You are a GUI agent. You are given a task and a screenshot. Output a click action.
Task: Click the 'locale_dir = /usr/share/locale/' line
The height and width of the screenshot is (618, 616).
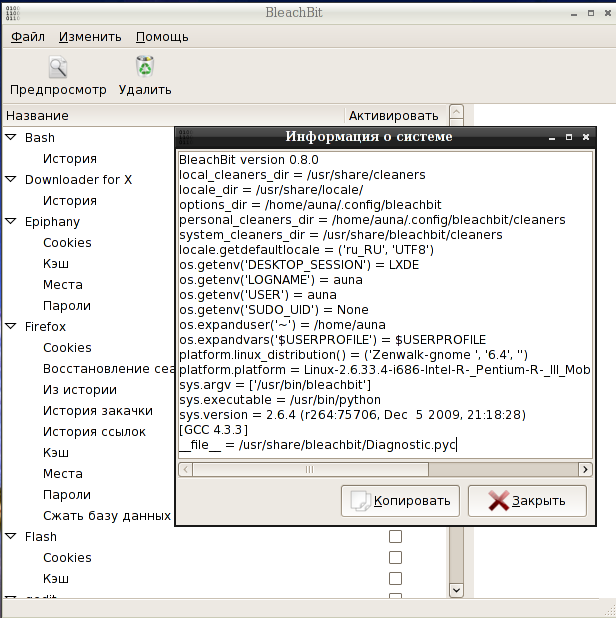[271, 190]
